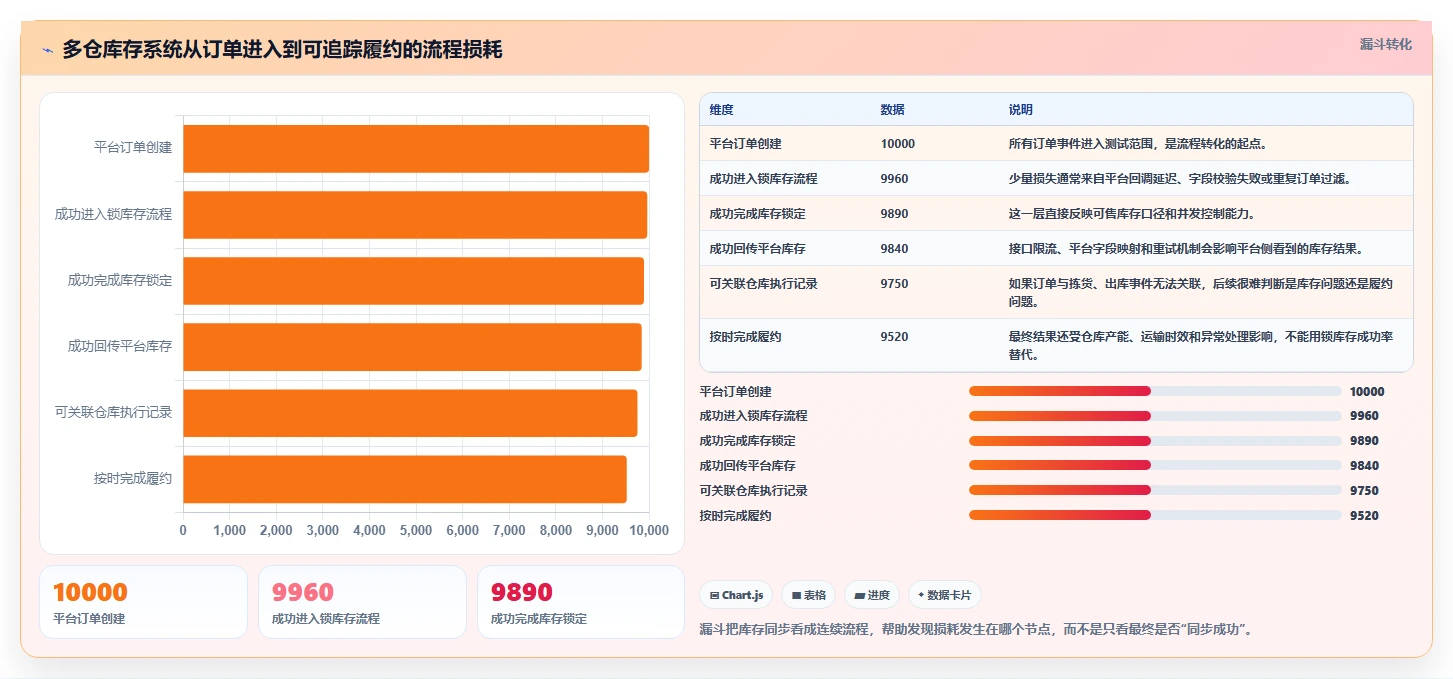Click the 表格 tag chip
The height and width of the screenshot is (679, 1453).
point(809,595)
